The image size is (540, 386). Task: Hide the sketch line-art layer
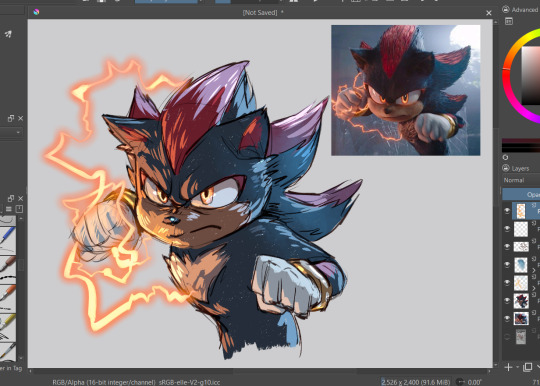507,247
